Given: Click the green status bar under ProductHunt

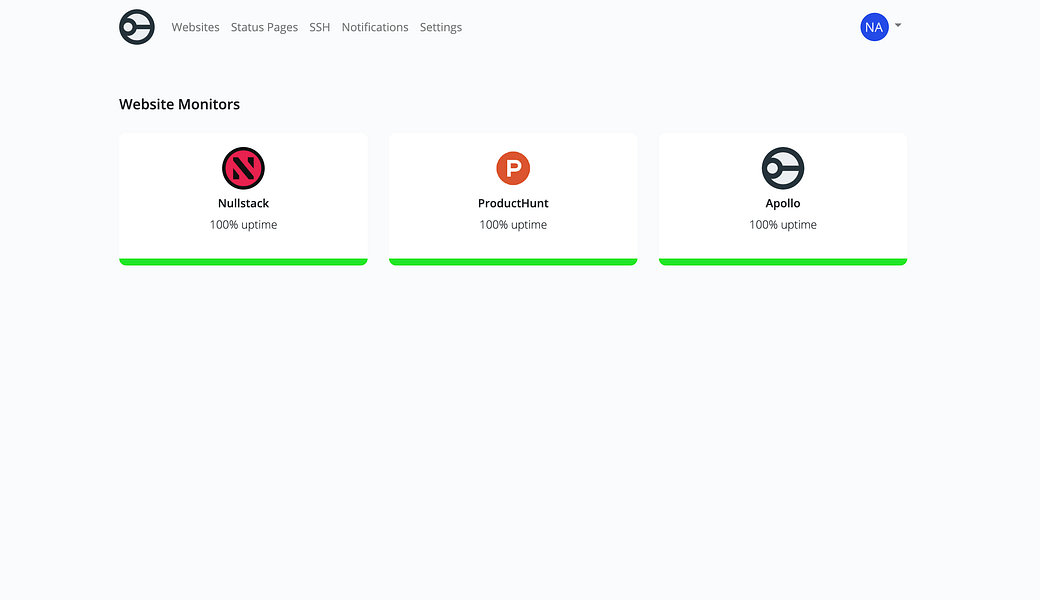Looking at the screenshot, I should (x=513, y=262).
